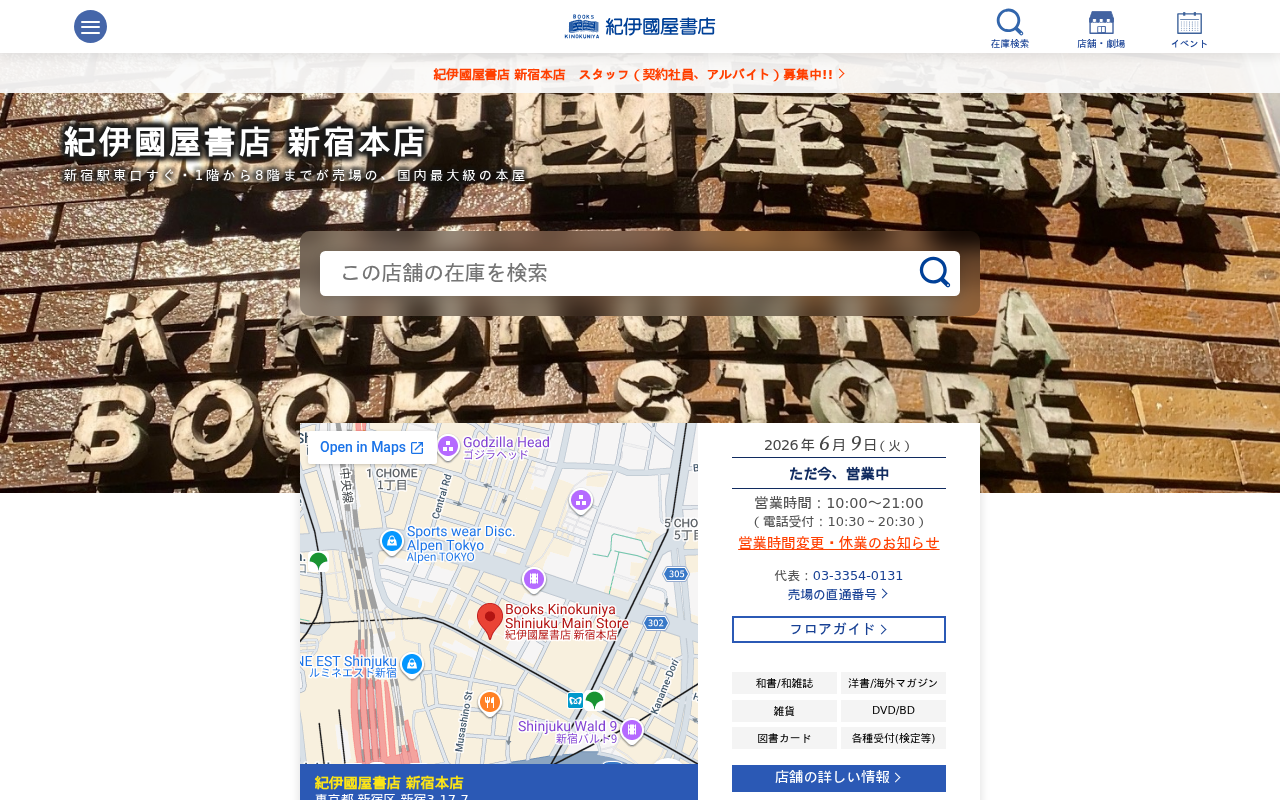The width and height of the screenshot is (1280, 800).
Task: Call the phone number 03-3354-0131
Action: 858,576
